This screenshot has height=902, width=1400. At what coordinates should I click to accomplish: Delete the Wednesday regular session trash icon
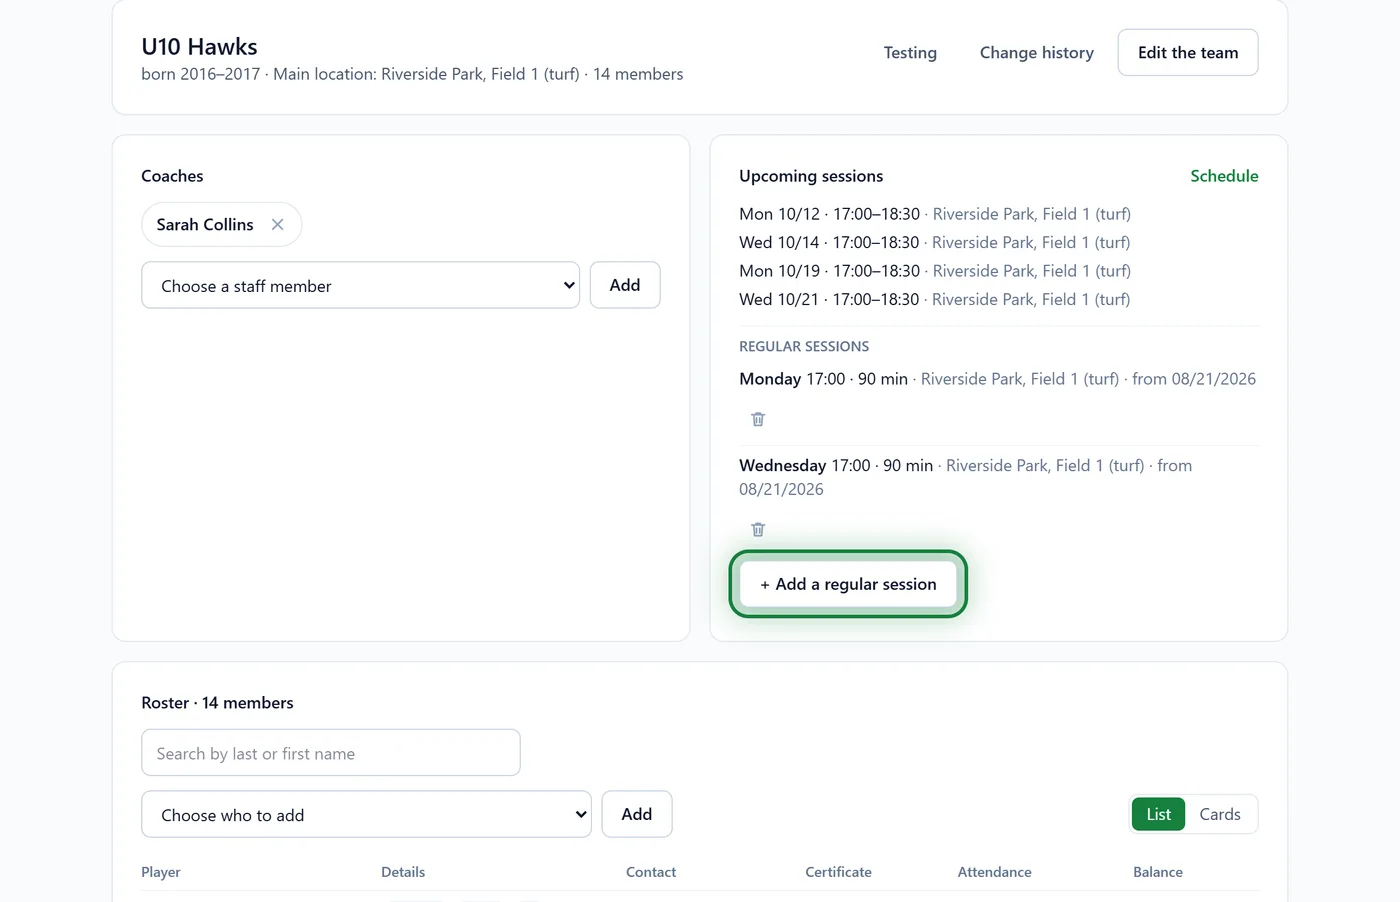point(758,529)
